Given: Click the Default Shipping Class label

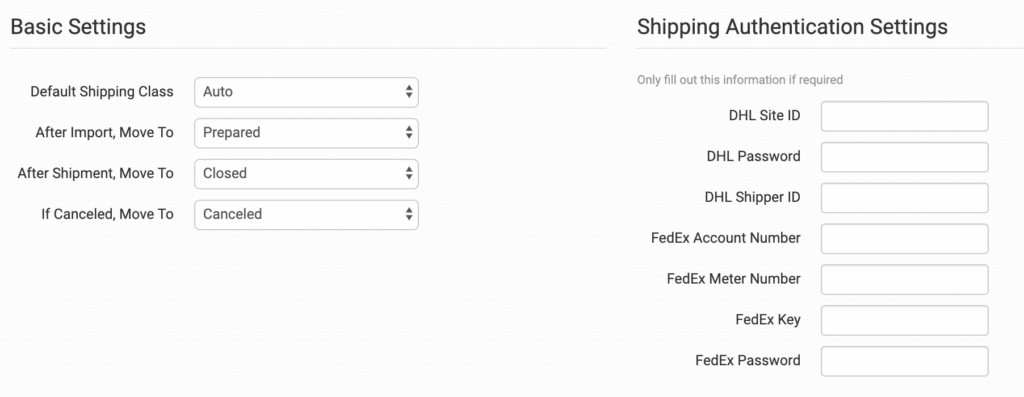Looking at the screenshot, I should (x=102, y=91).
